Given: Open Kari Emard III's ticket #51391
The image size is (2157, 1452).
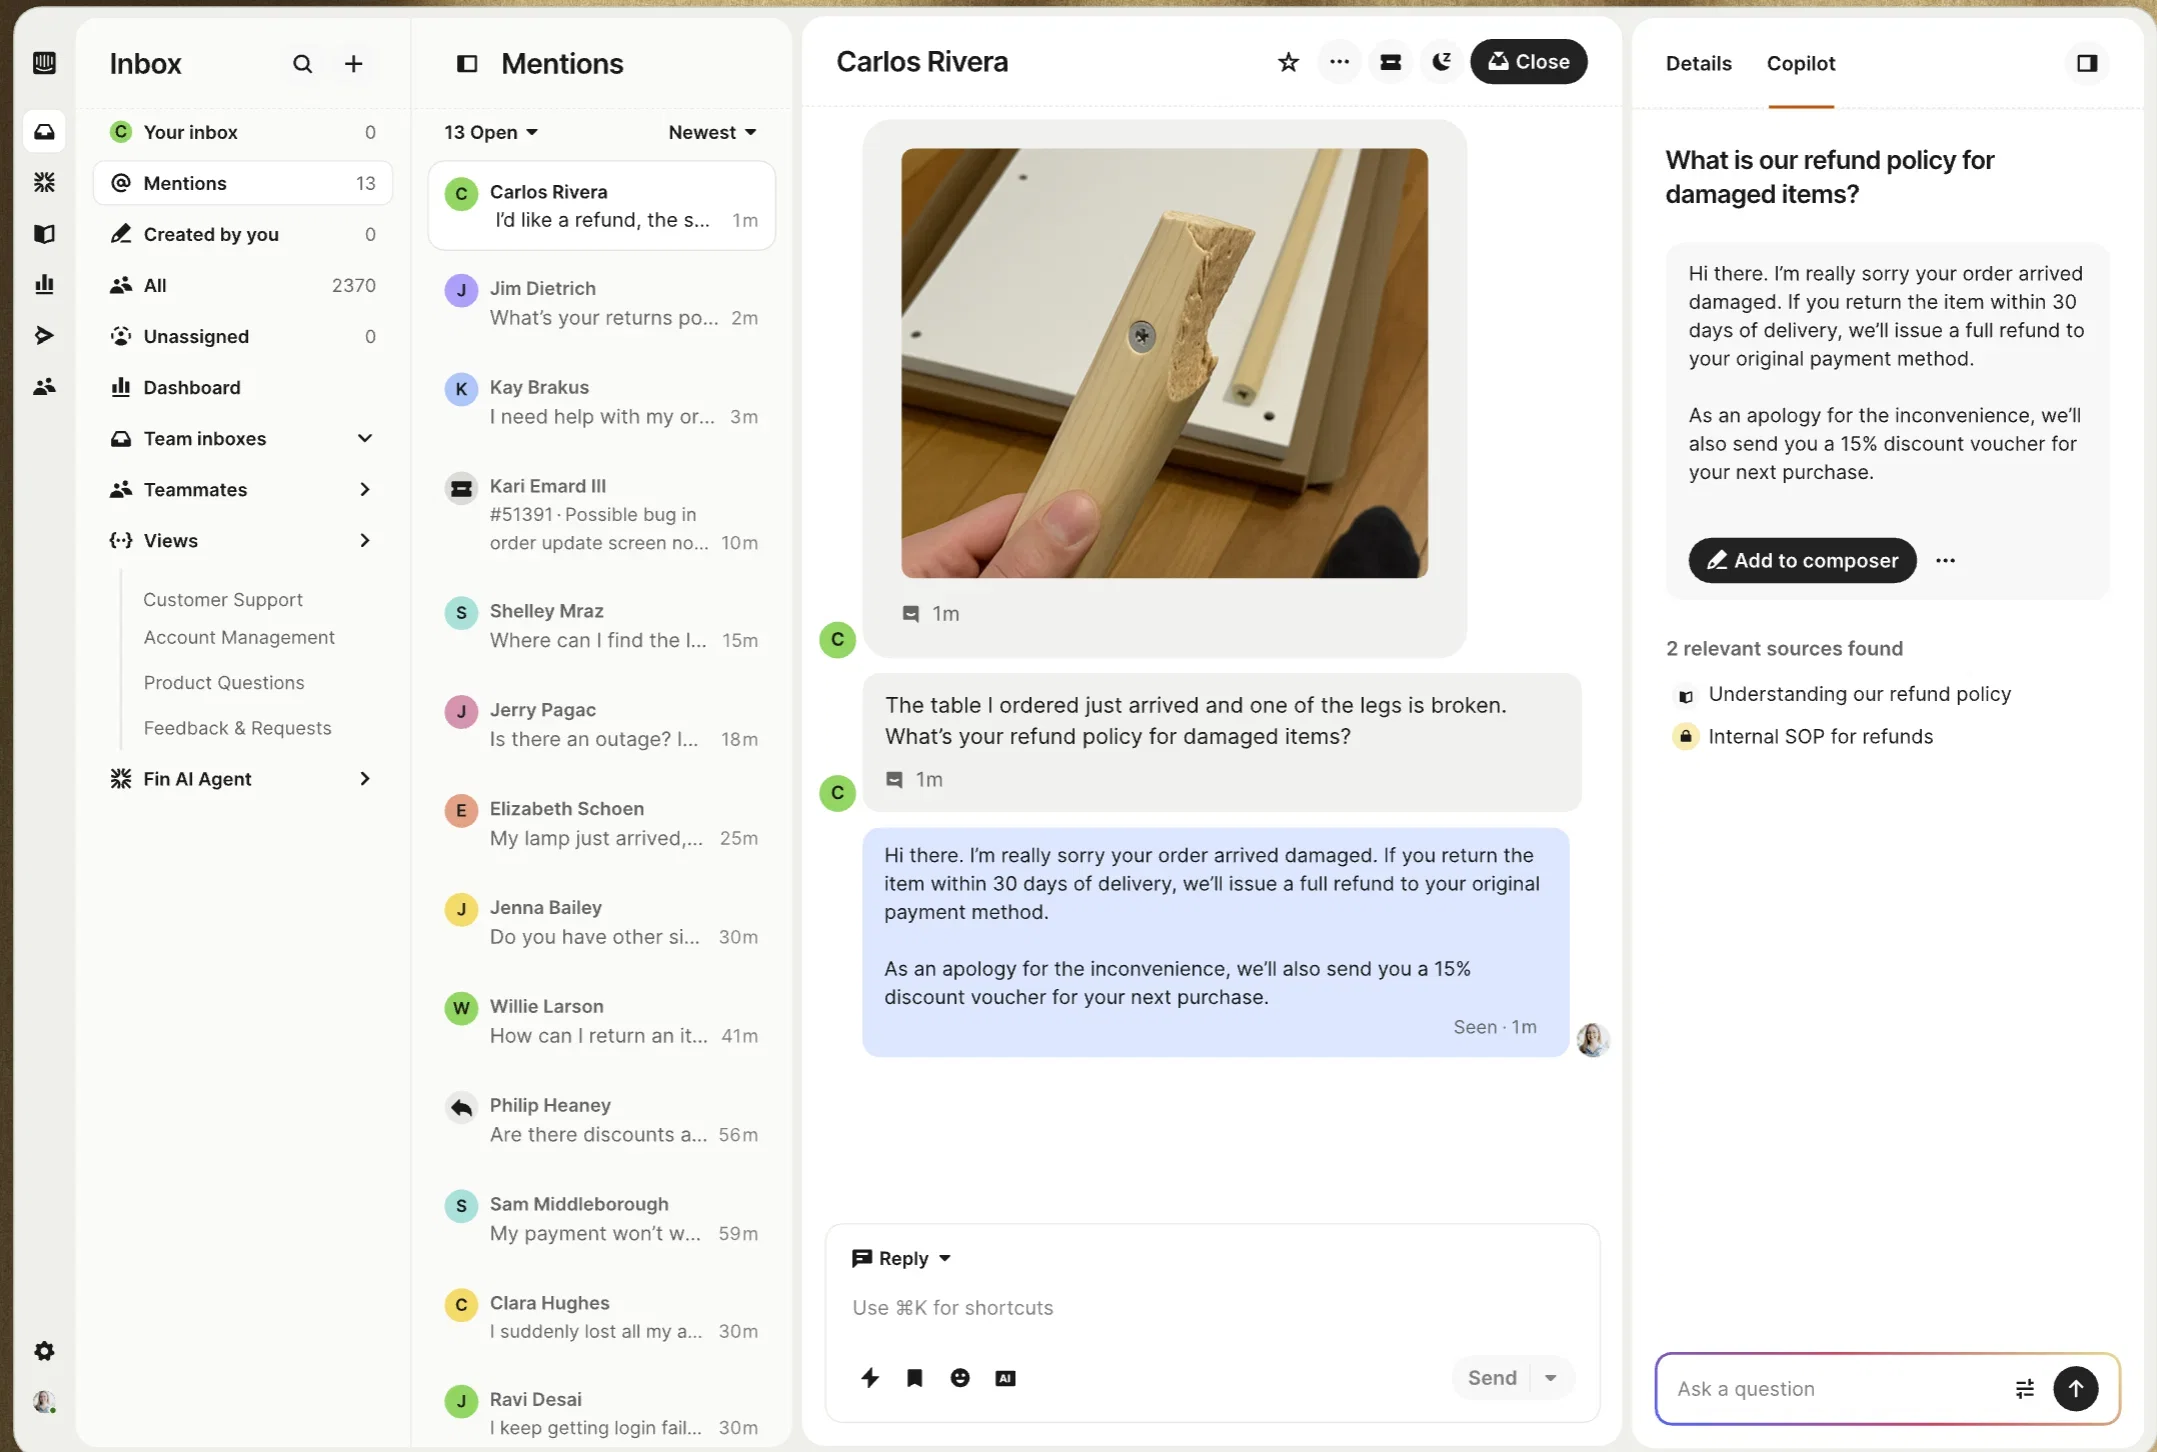Looking at the screenshot, I should [602, 514].
